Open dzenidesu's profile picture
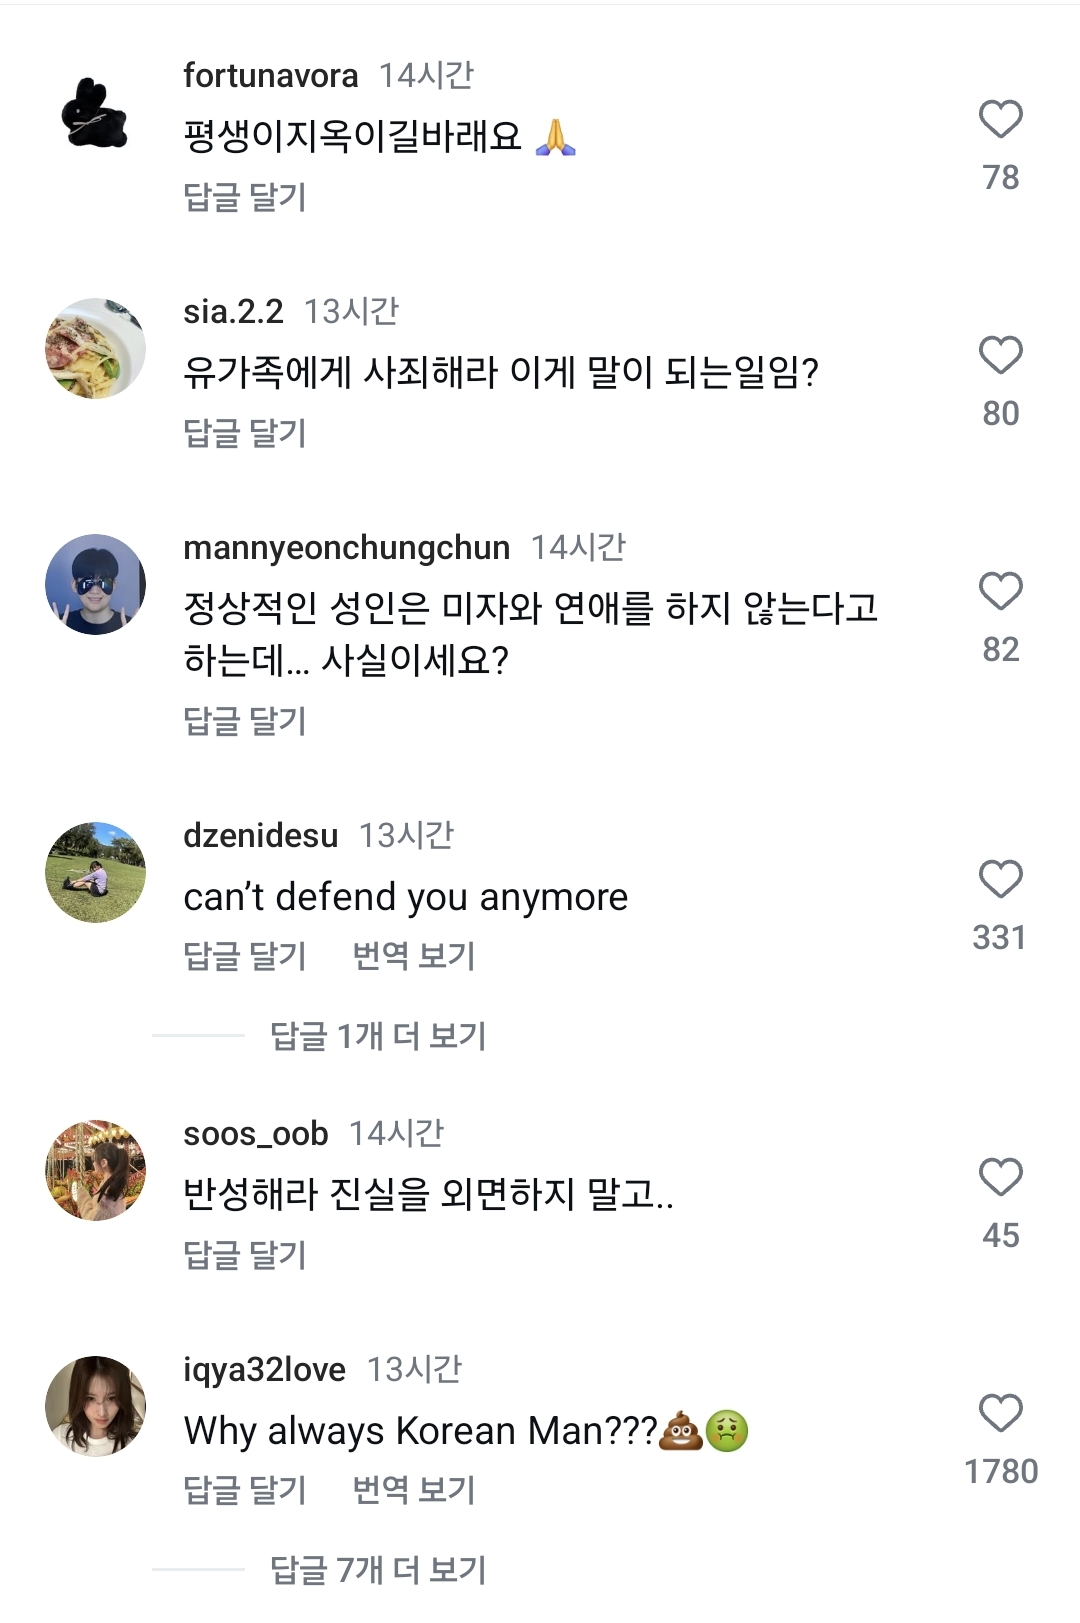This screenshot has width=1080, height=1623. click(96, 872)
